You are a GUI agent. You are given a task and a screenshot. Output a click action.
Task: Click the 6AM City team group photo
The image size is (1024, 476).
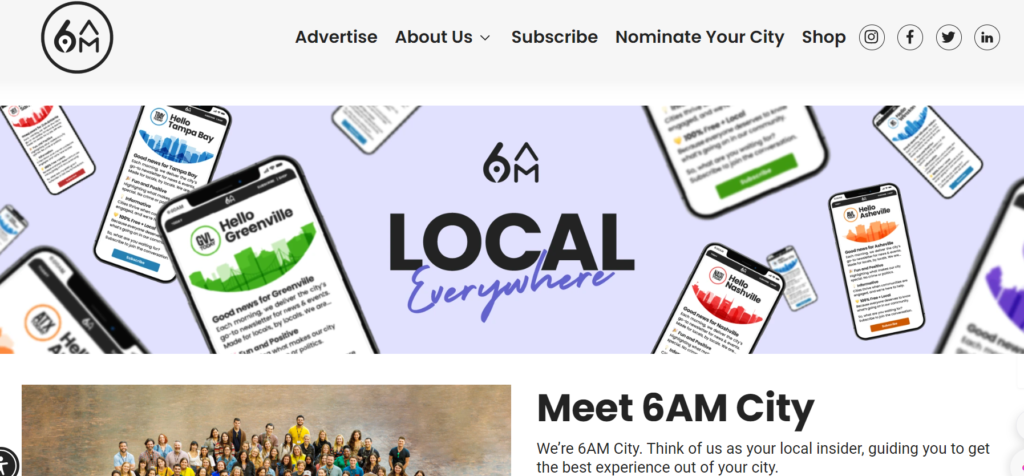point(266,430)
